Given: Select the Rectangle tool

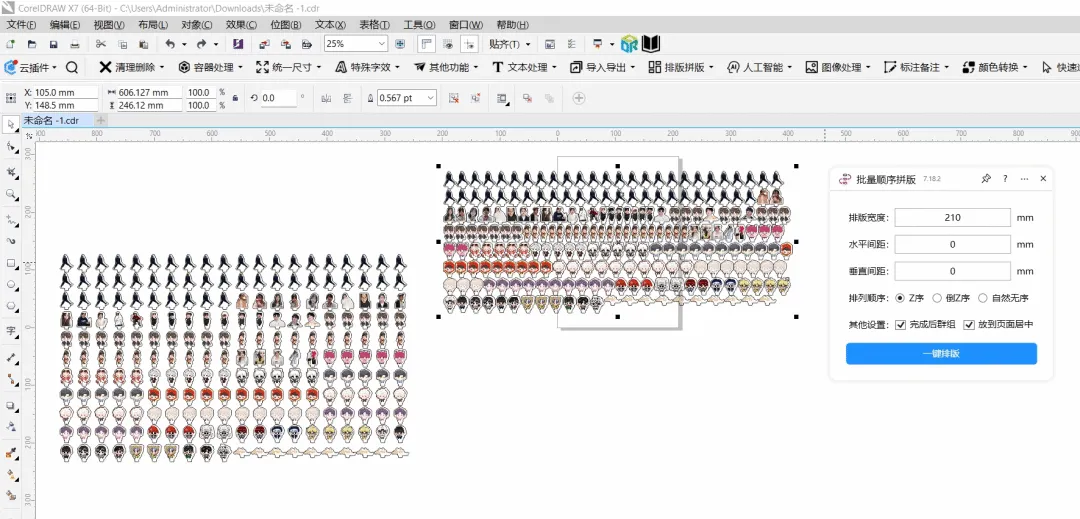Looking at the screenshot, I should tap(10, 263).
